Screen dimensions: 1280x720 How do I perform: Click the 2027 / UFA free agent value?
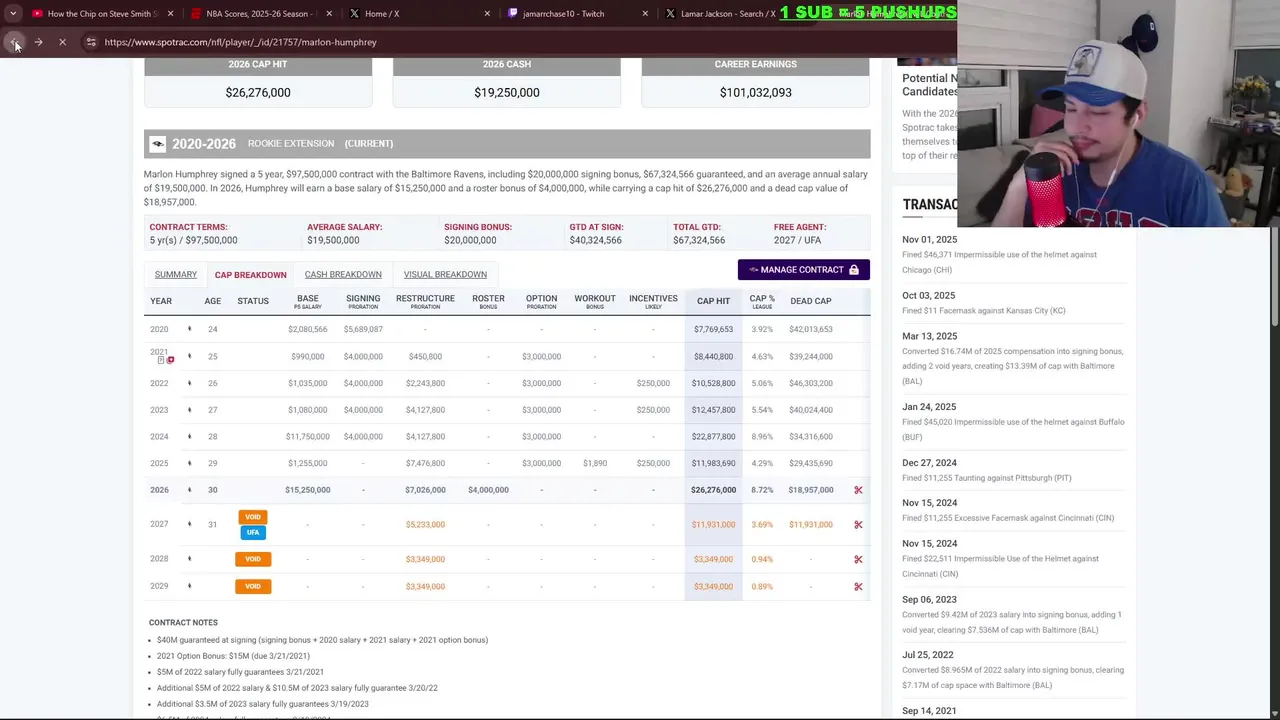(797, 240)
